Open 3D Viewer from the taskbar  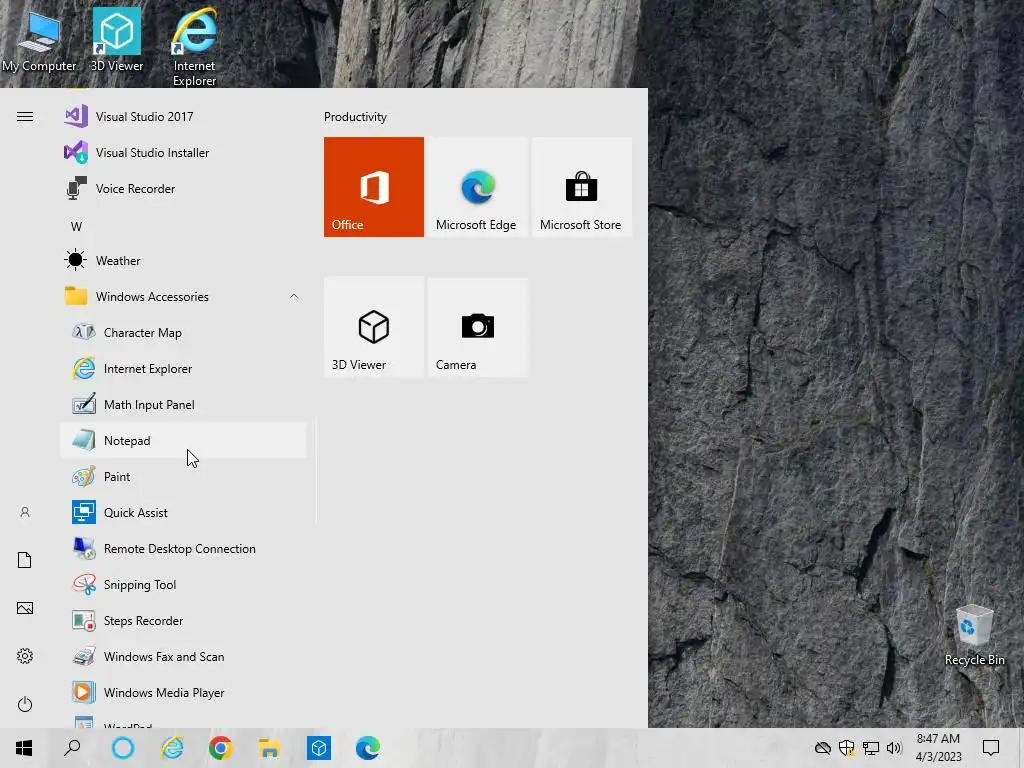[x=319, y=748]
